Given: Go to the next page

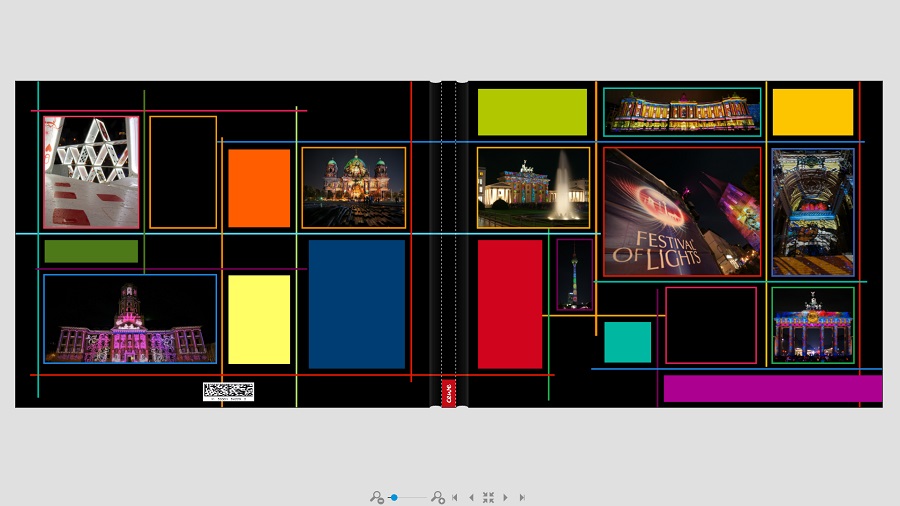Looking at the screenshot, I should tap(505, 497).
